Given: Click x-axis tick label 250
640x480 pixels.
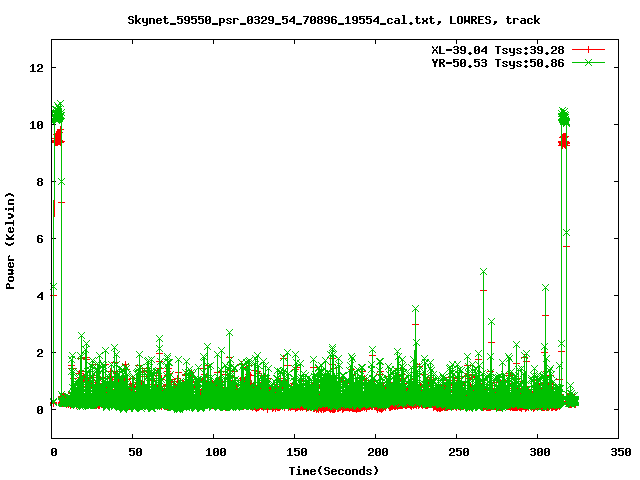Looking at the screenshot, I should point(458,452).
